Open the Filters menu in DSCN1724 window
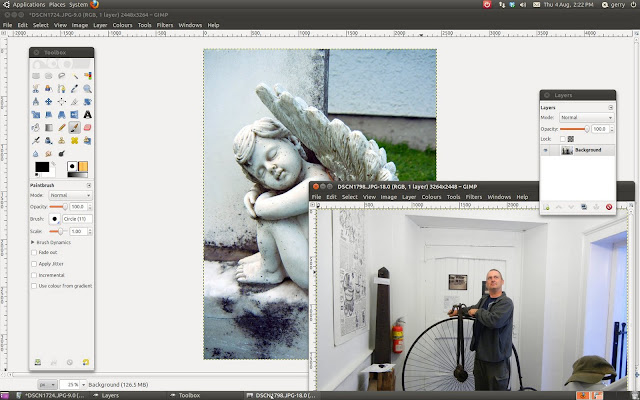The height and width of the screenshot is (400, 640). pos(165,25)
